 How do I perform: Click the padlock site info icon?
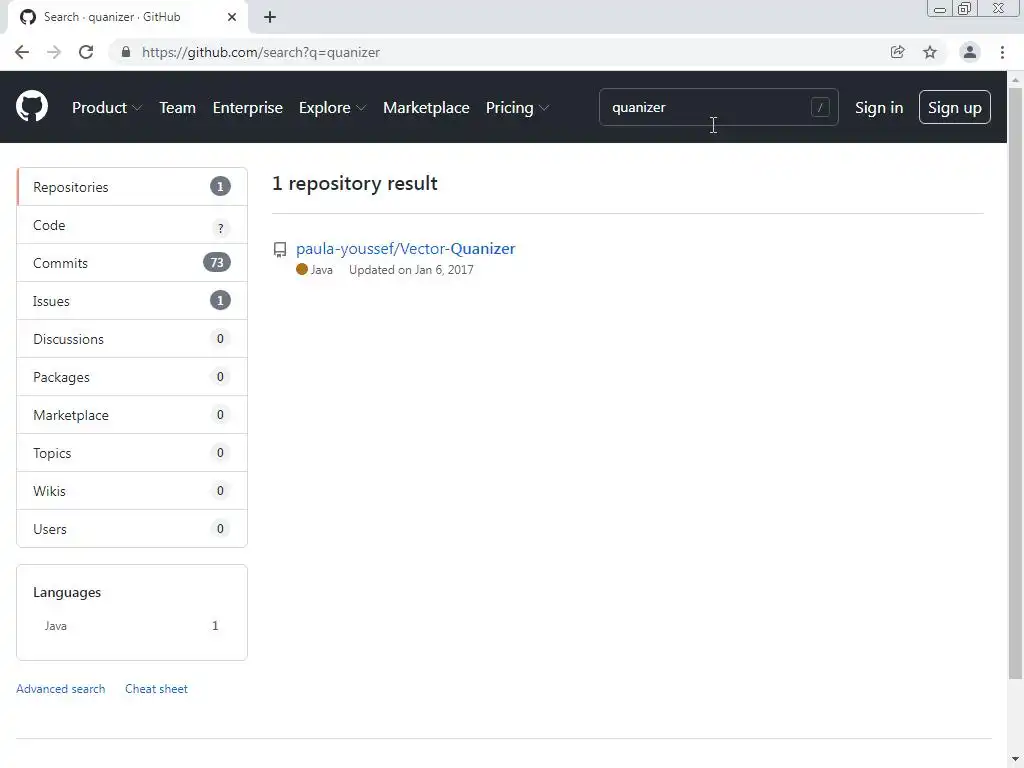coord(126,52)
